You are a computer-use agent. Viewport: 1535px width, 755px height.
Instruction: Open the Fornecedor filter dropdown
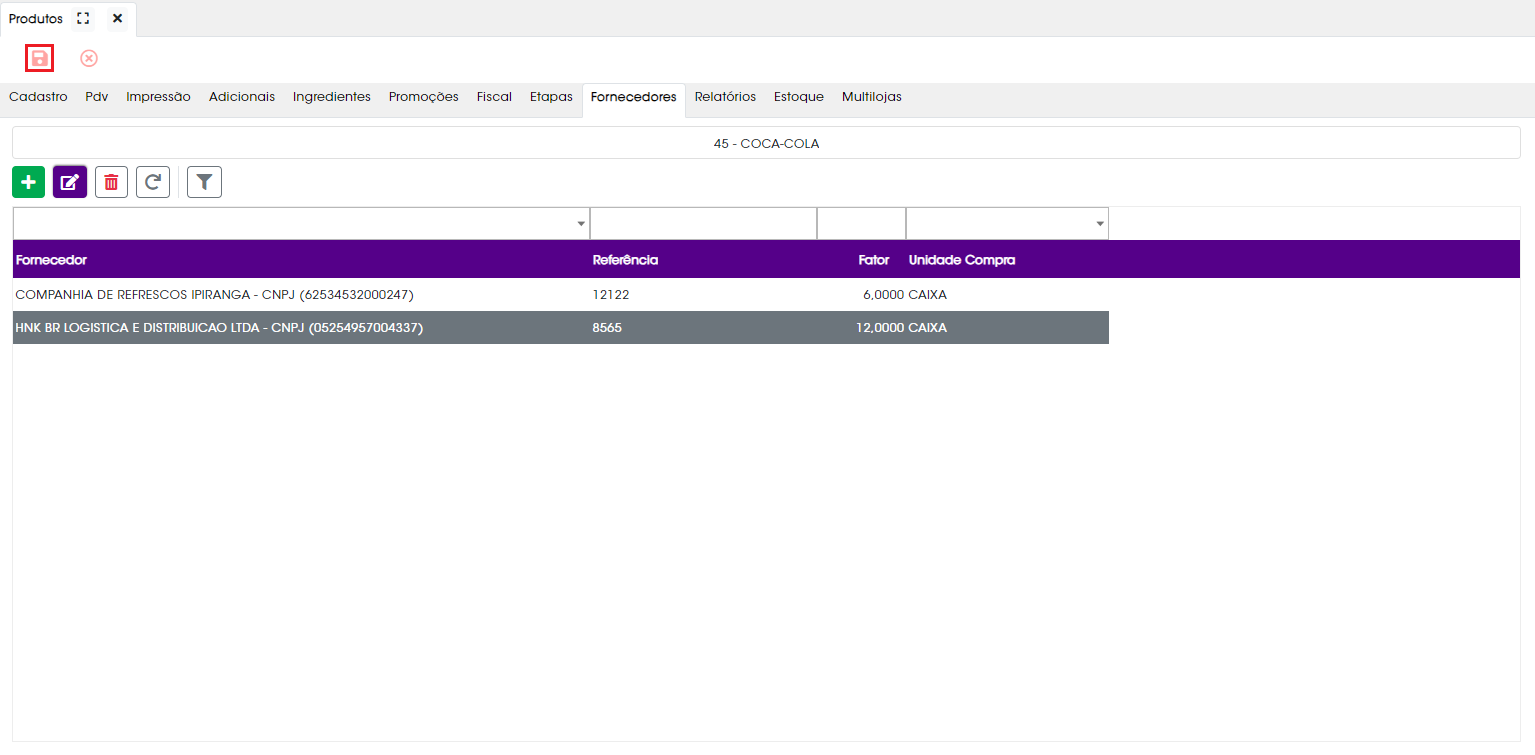coord(581,224)
